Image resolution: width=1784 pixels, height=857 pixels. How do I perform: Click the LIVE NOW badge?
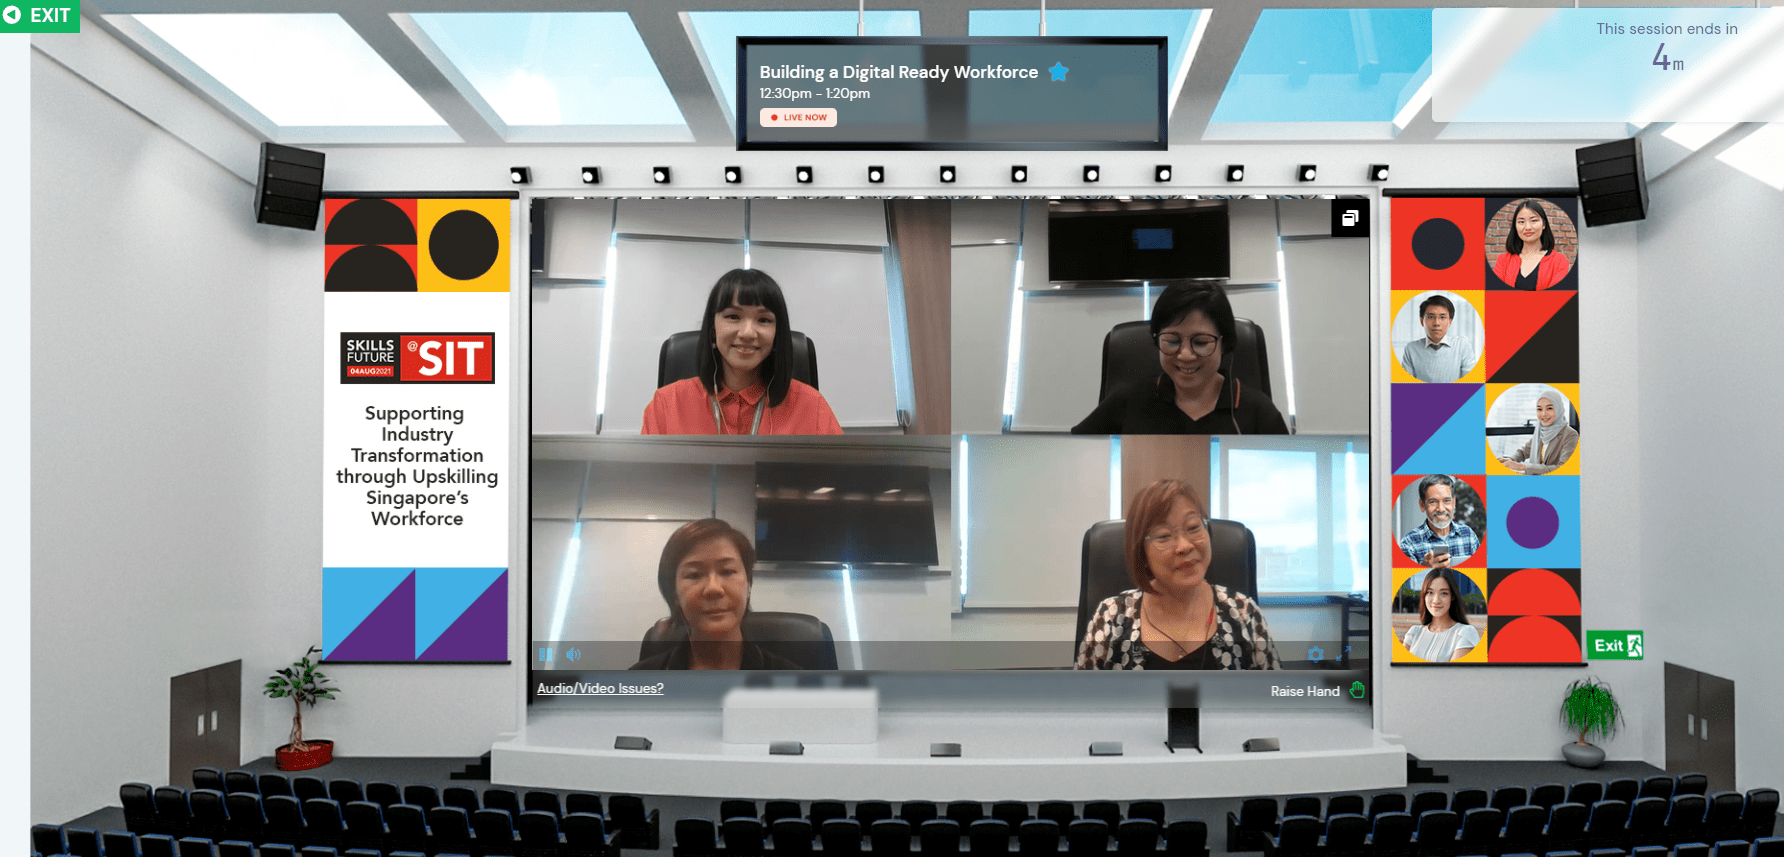tap(798, 117)
